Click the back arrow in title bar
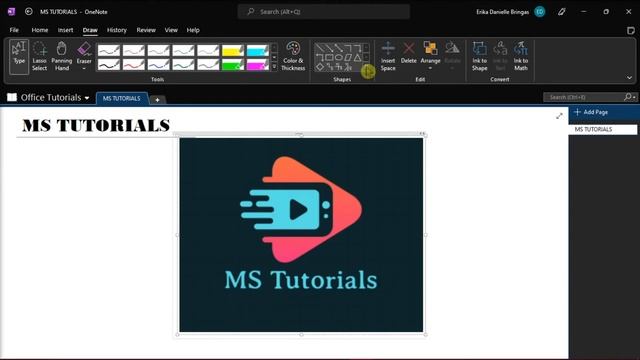Image resolution: width=640 pixels, height=360 pixels. coord(29,11)
